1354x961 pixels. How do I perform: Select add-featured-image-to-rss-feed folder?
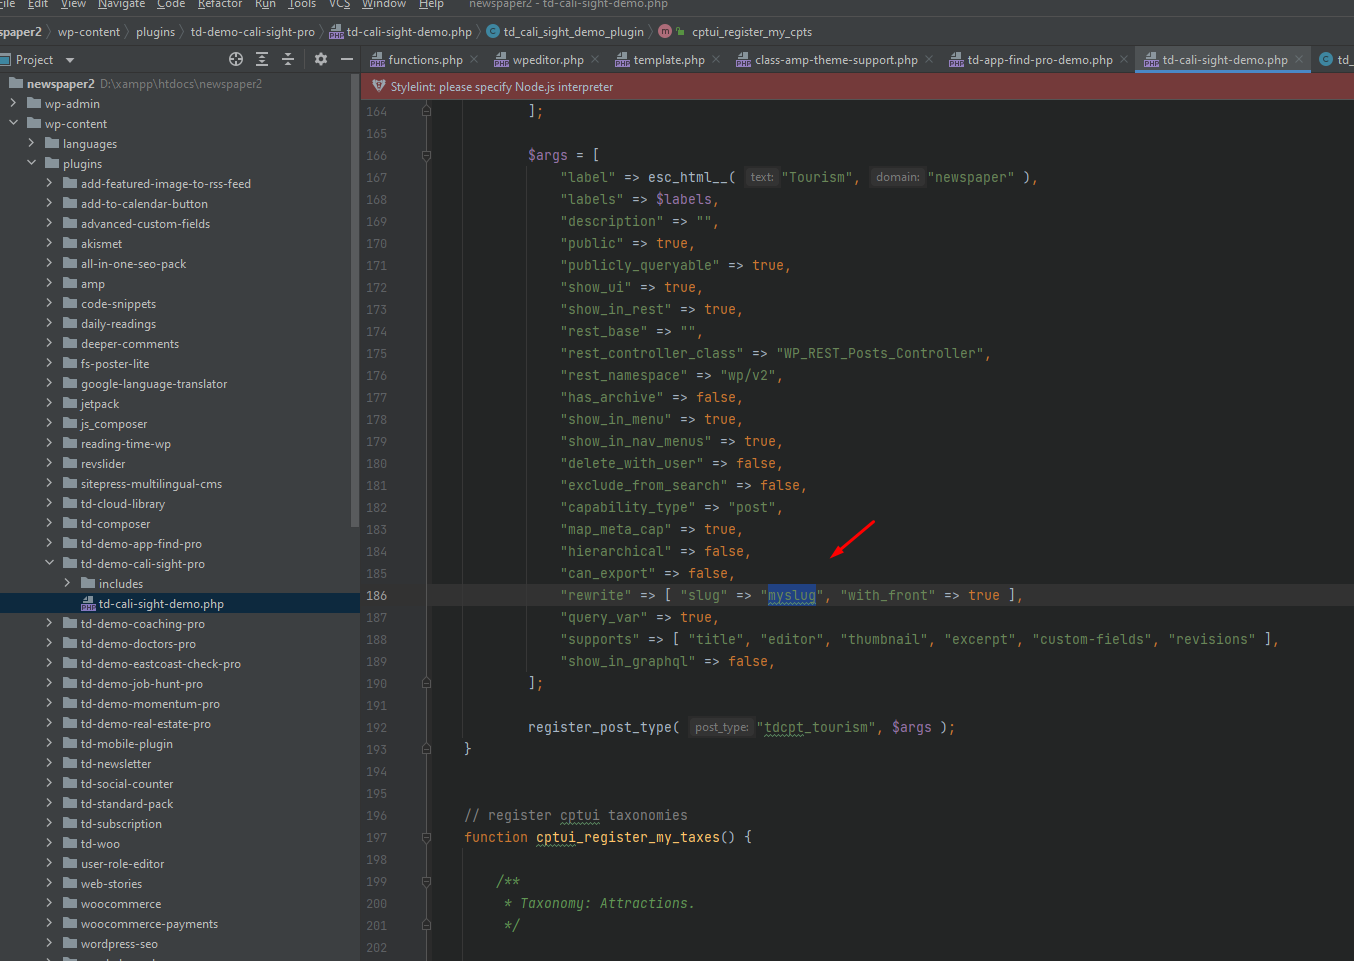pyautogui.click(x=166, y=183)
